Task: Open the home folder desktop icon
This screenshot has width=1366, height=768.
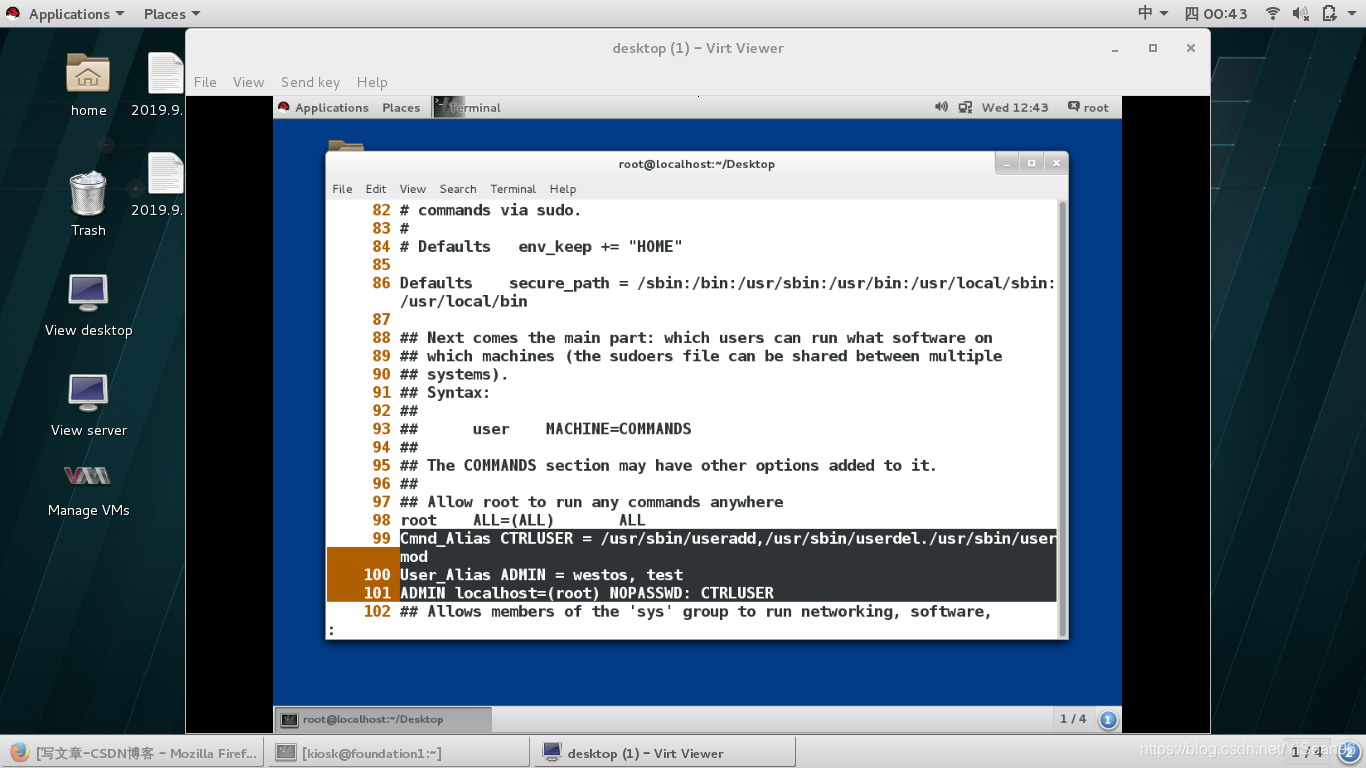Action: (x=88, y=75)
